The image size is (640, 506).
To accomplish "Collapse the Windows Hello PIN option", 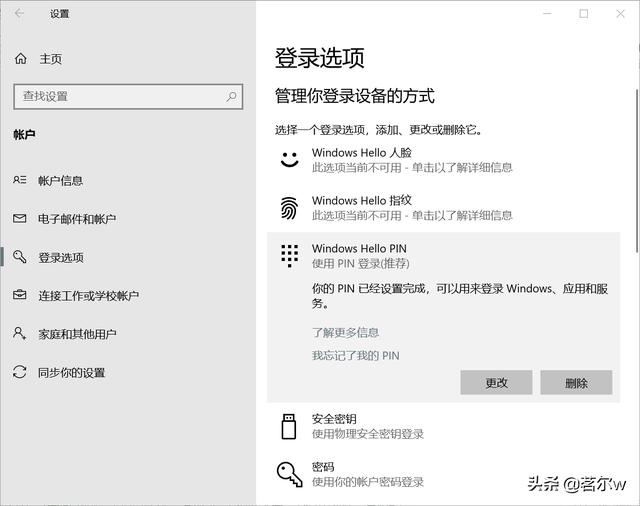I will [x=443, y=256].
